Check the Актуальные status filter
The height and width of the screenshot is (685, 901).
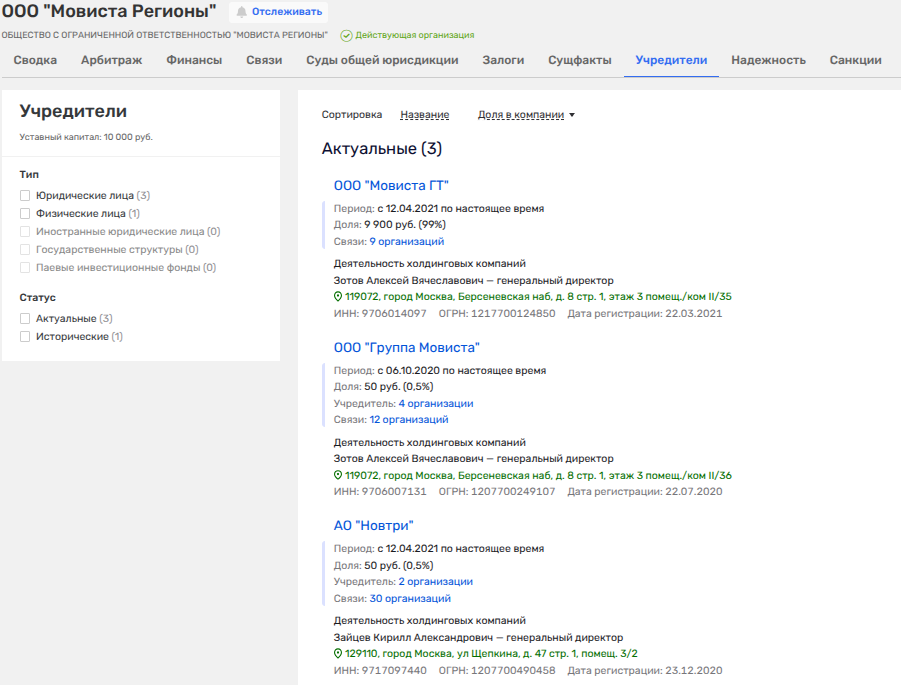(25, 319)
